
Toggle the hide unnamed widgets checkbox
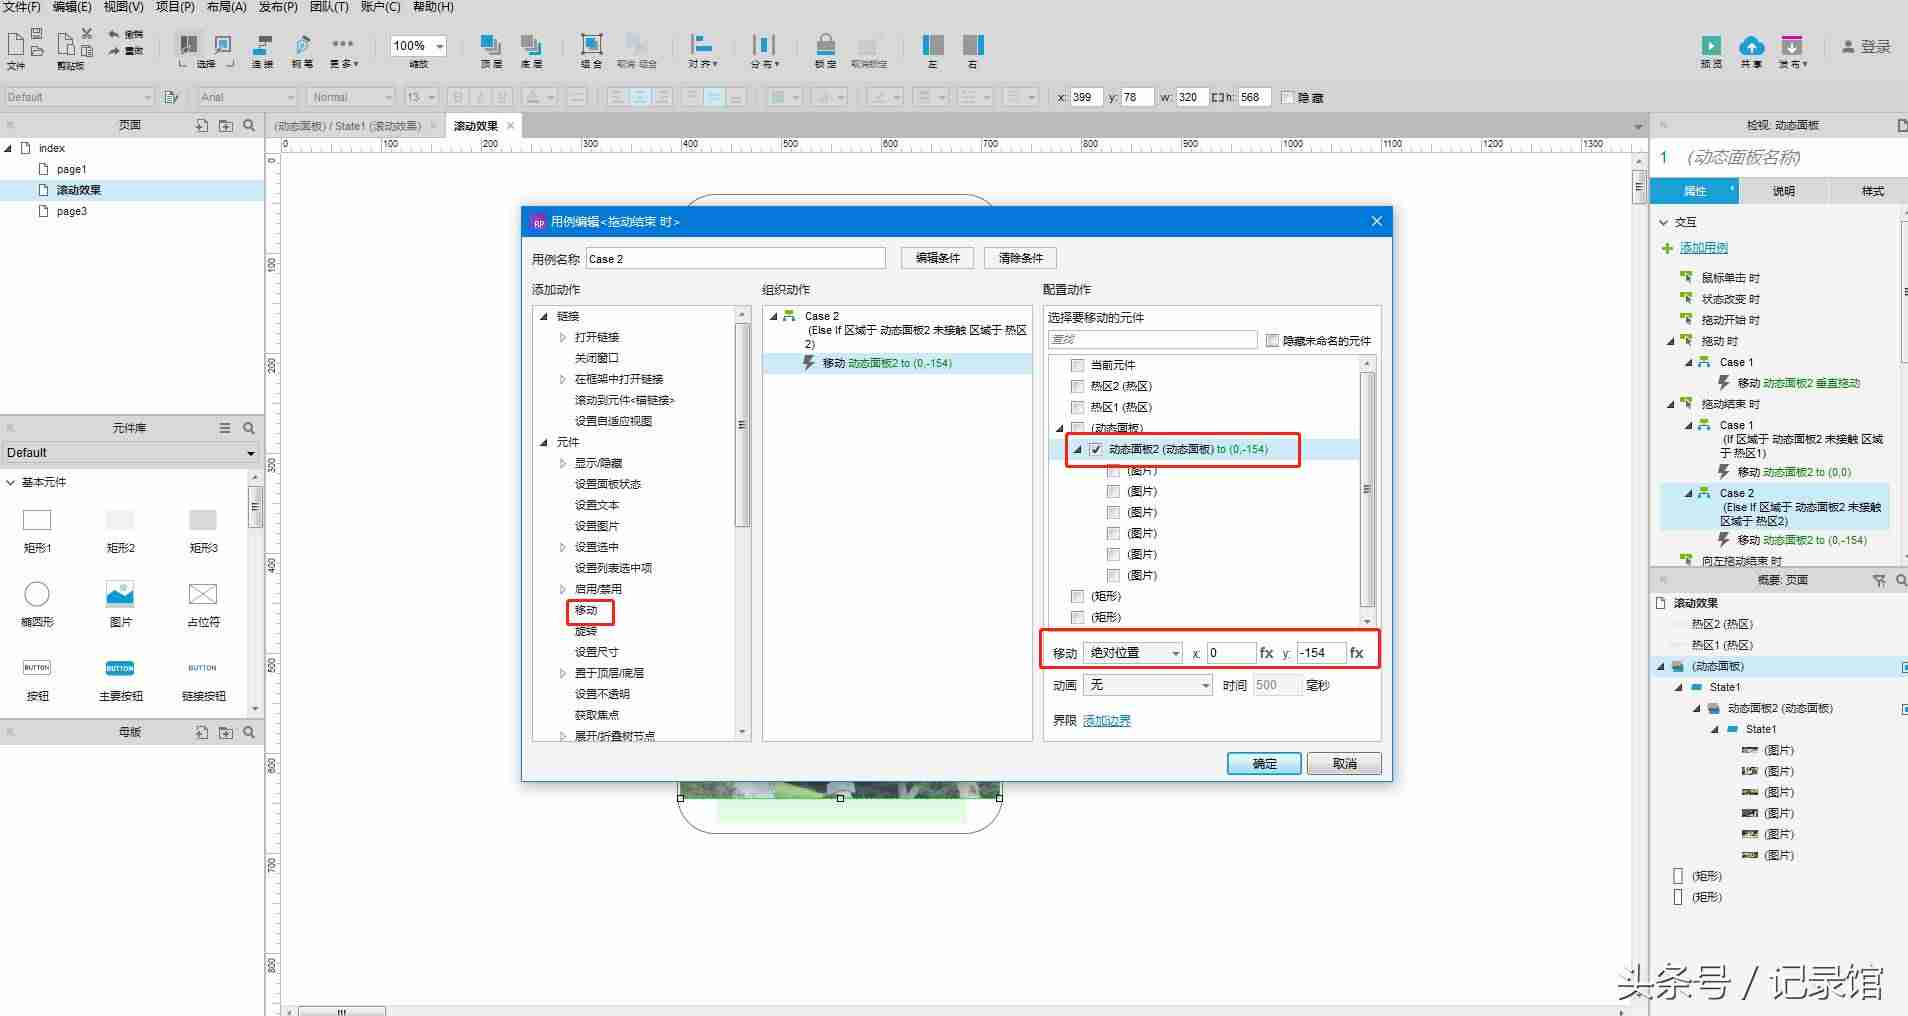point(1272,340)
